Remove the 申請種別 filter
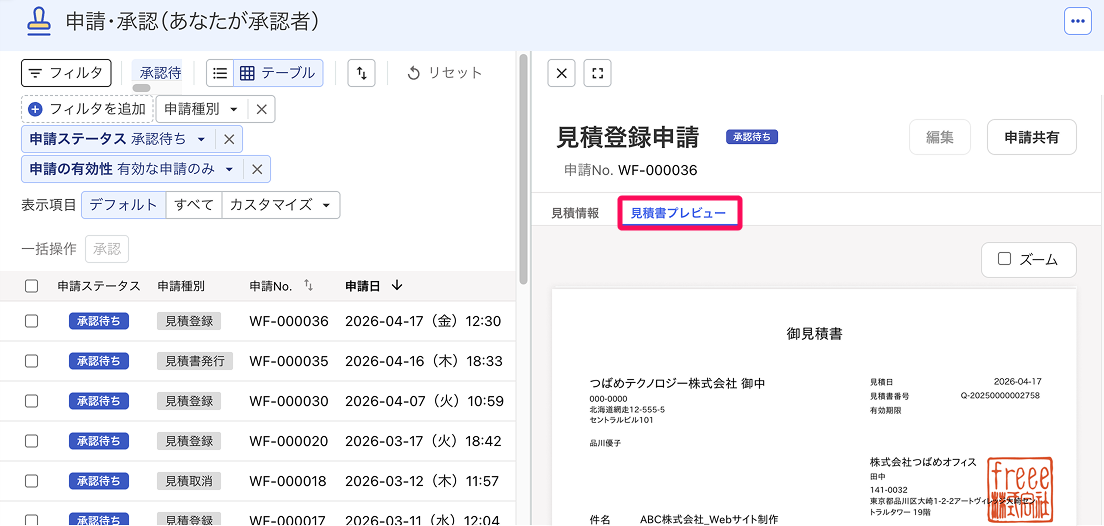The image size is (1104, 526). click(261, 109)
